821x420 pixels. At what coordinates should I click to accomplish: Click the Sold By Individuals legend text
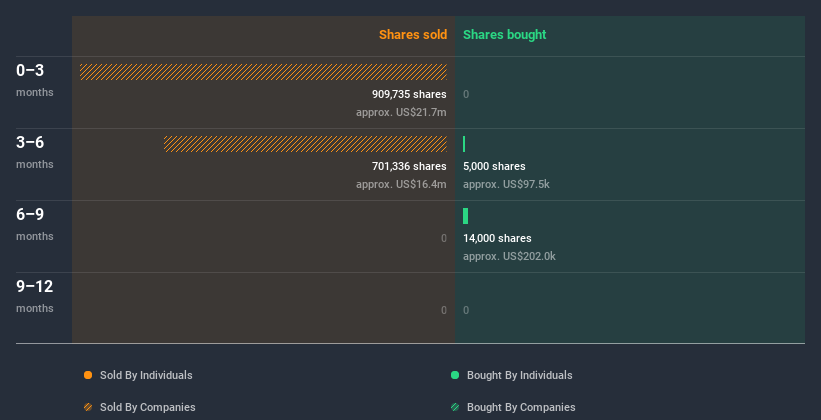point(146,375)
